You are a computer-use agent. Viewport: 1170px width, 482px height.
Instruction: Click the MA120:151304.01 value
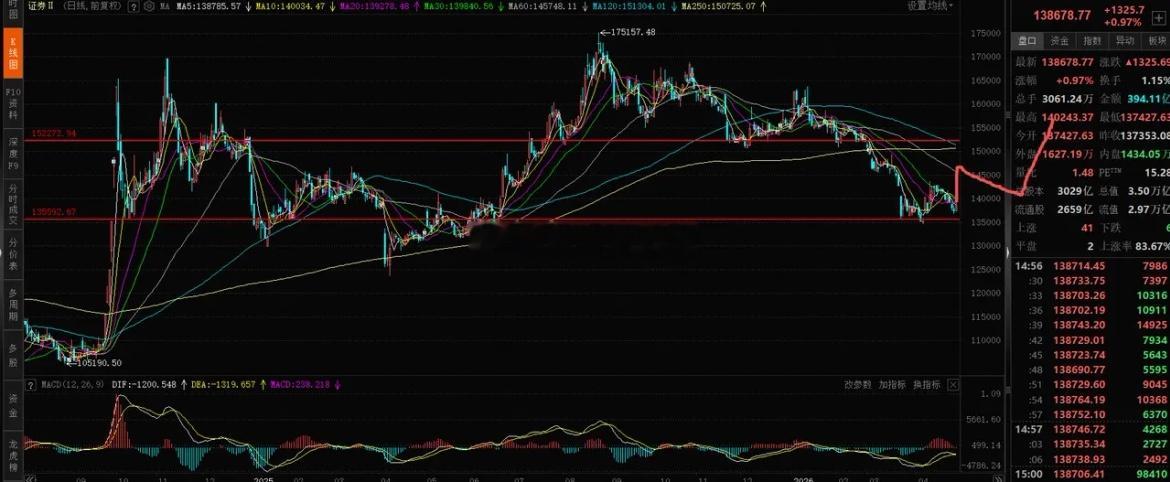(x=631, y=7)
